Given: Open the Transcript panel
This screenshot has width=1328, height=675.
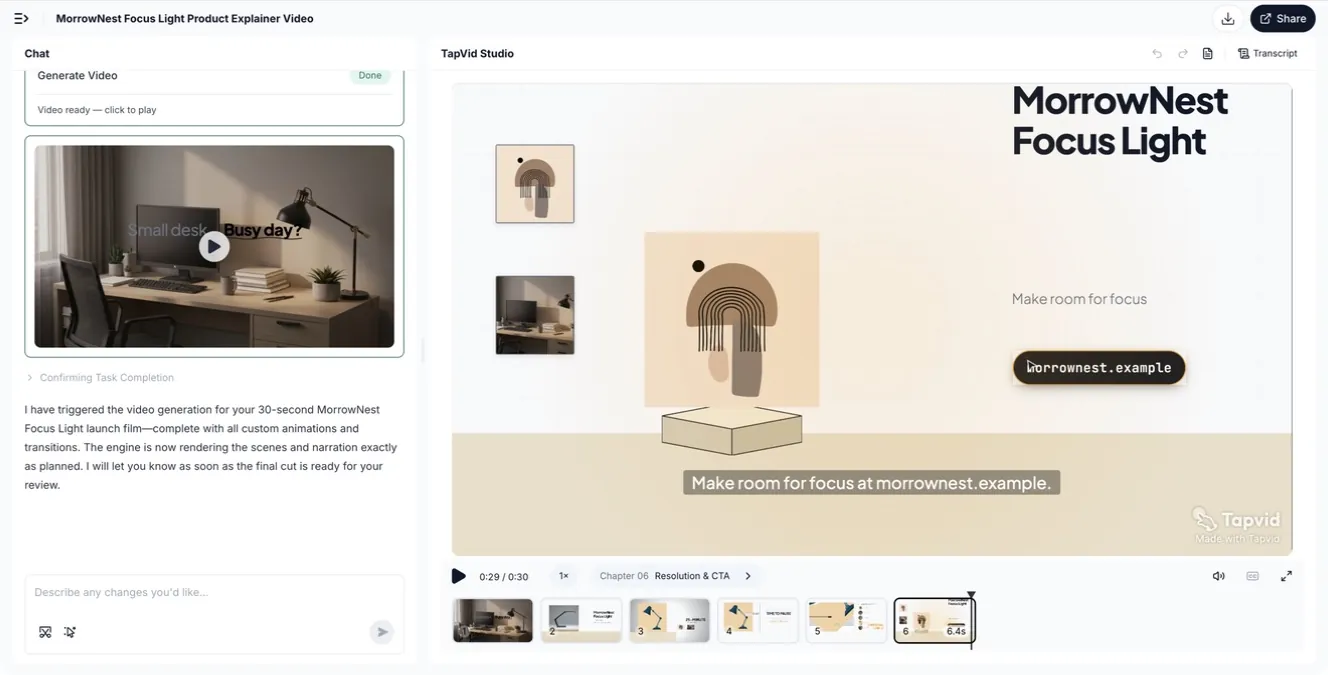Looking at the screenshot, I should [x=1268, y=54].
